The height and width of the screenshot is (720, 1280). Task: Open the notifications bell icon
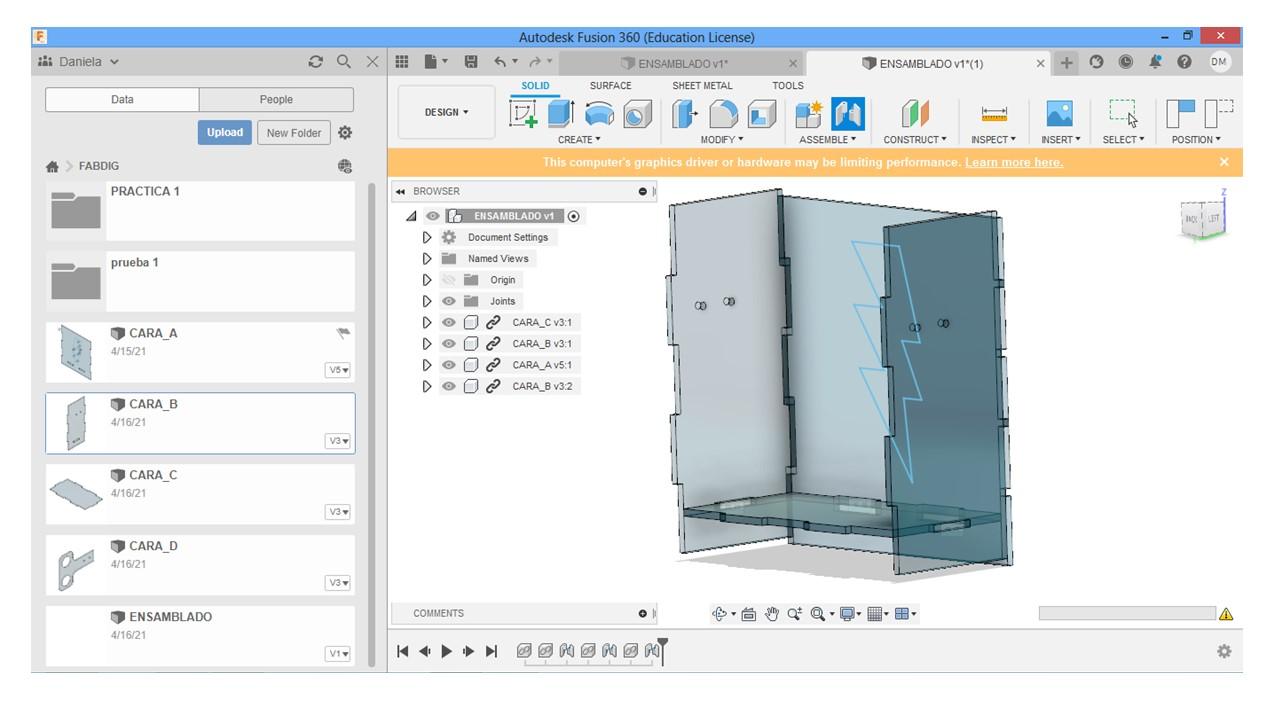1156,62
